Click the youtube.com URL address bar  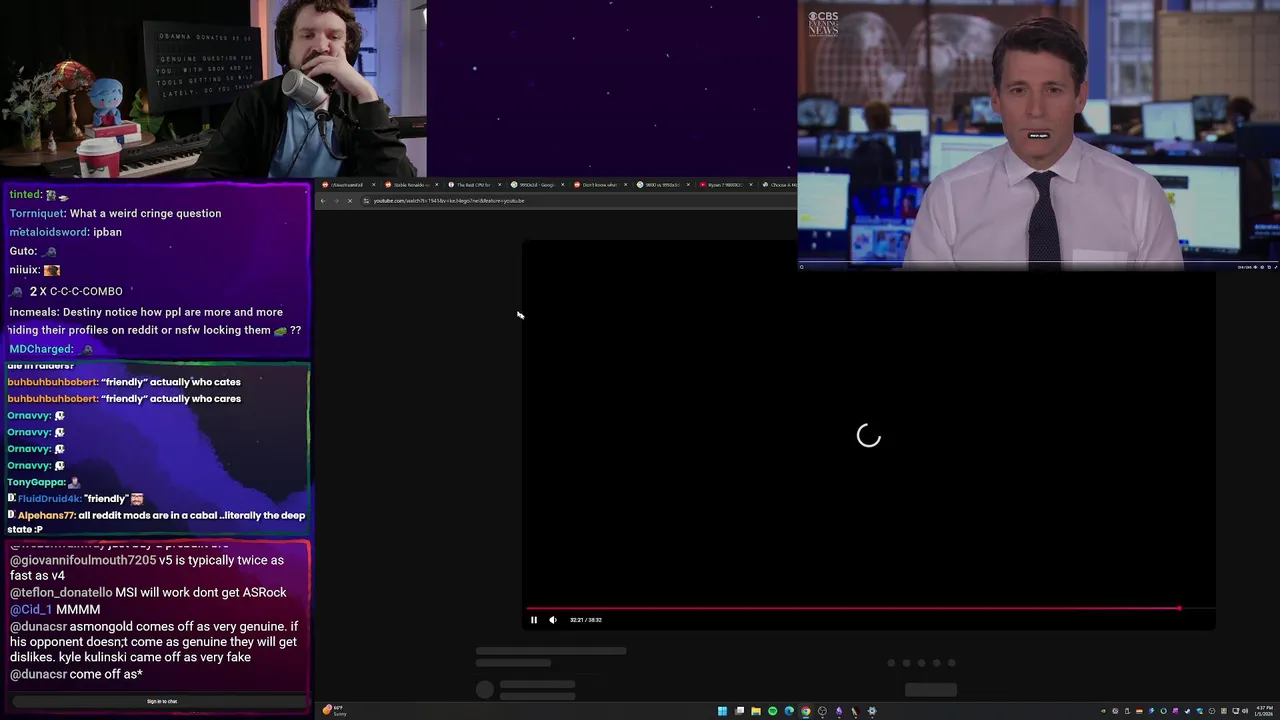pos(580,201)
